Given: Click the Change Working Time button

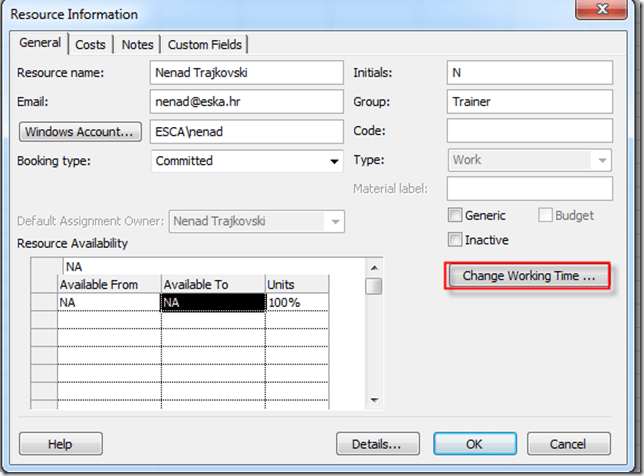Looking at the screenshot, I should (529, 276).
